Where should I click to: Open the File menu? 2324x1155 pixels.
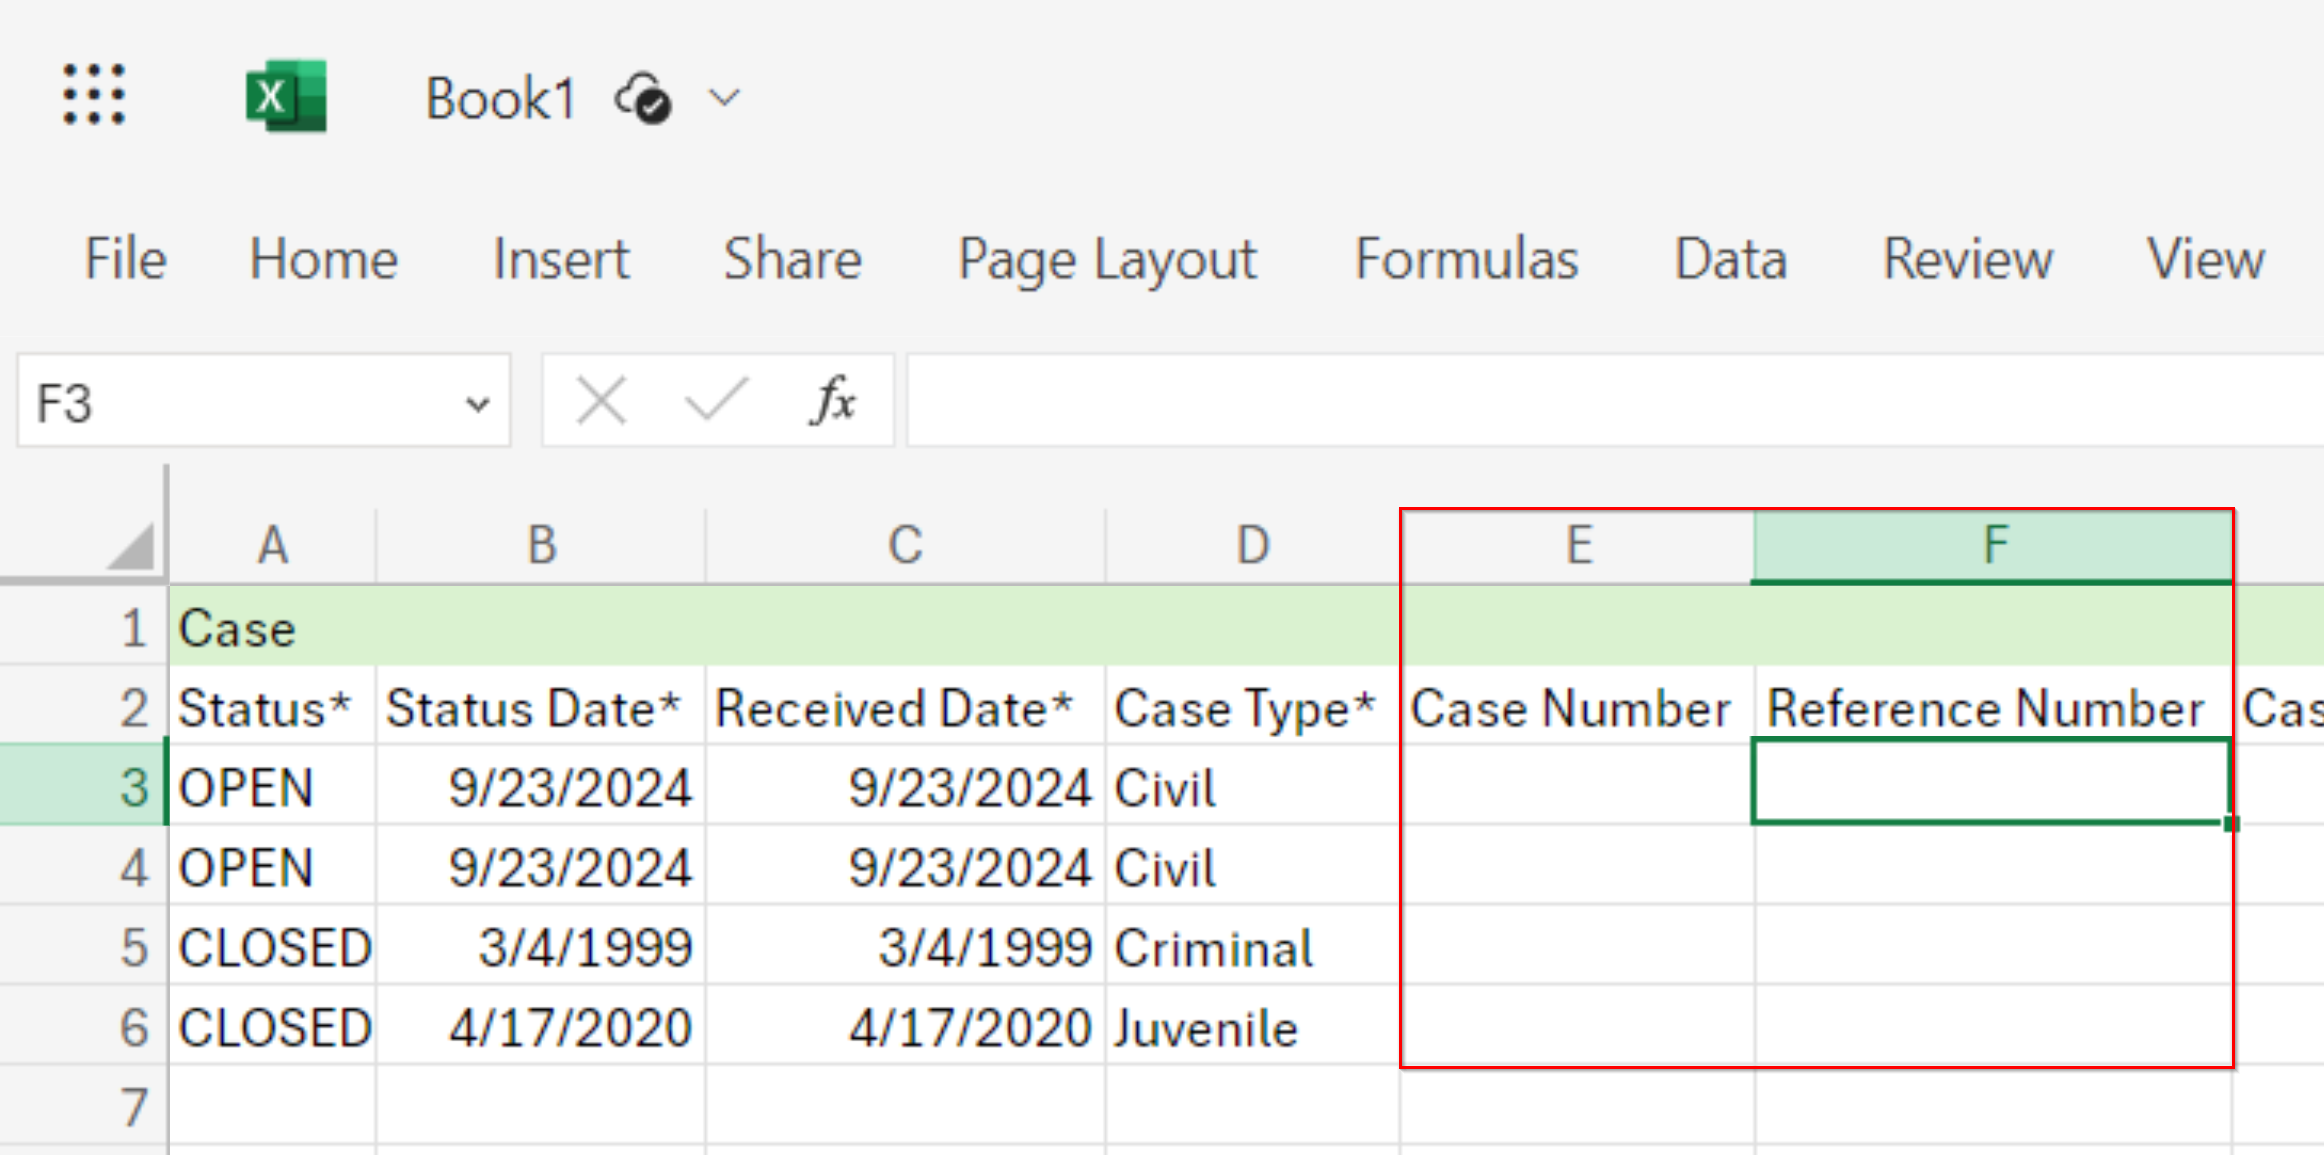pos(124,259)
